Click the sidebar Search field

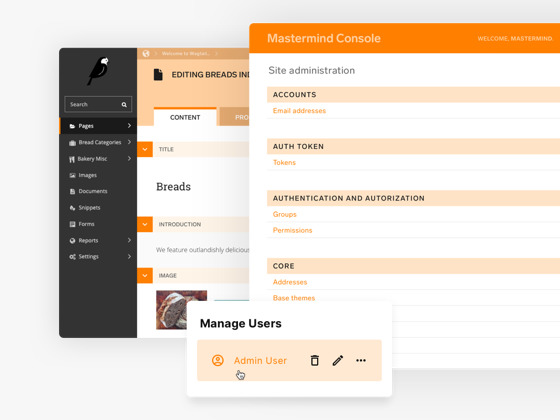(98, 104)
